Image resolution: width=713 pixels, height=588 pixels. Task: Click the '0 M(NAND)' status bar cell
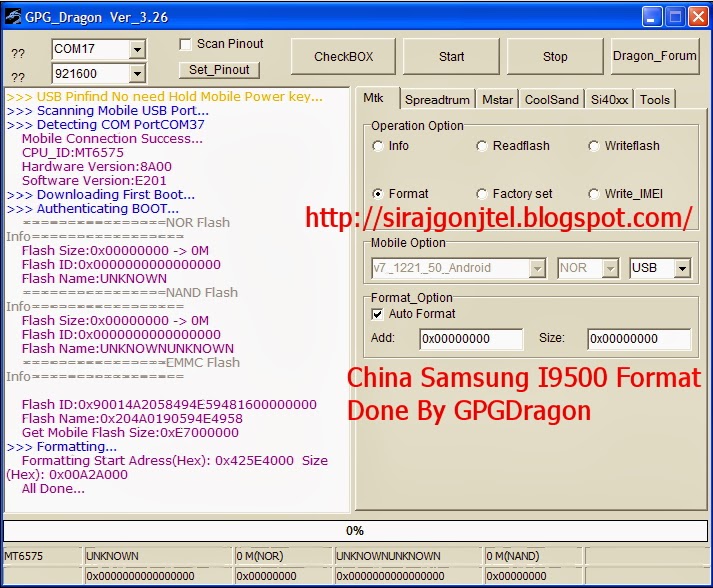[x=532, y=556]
